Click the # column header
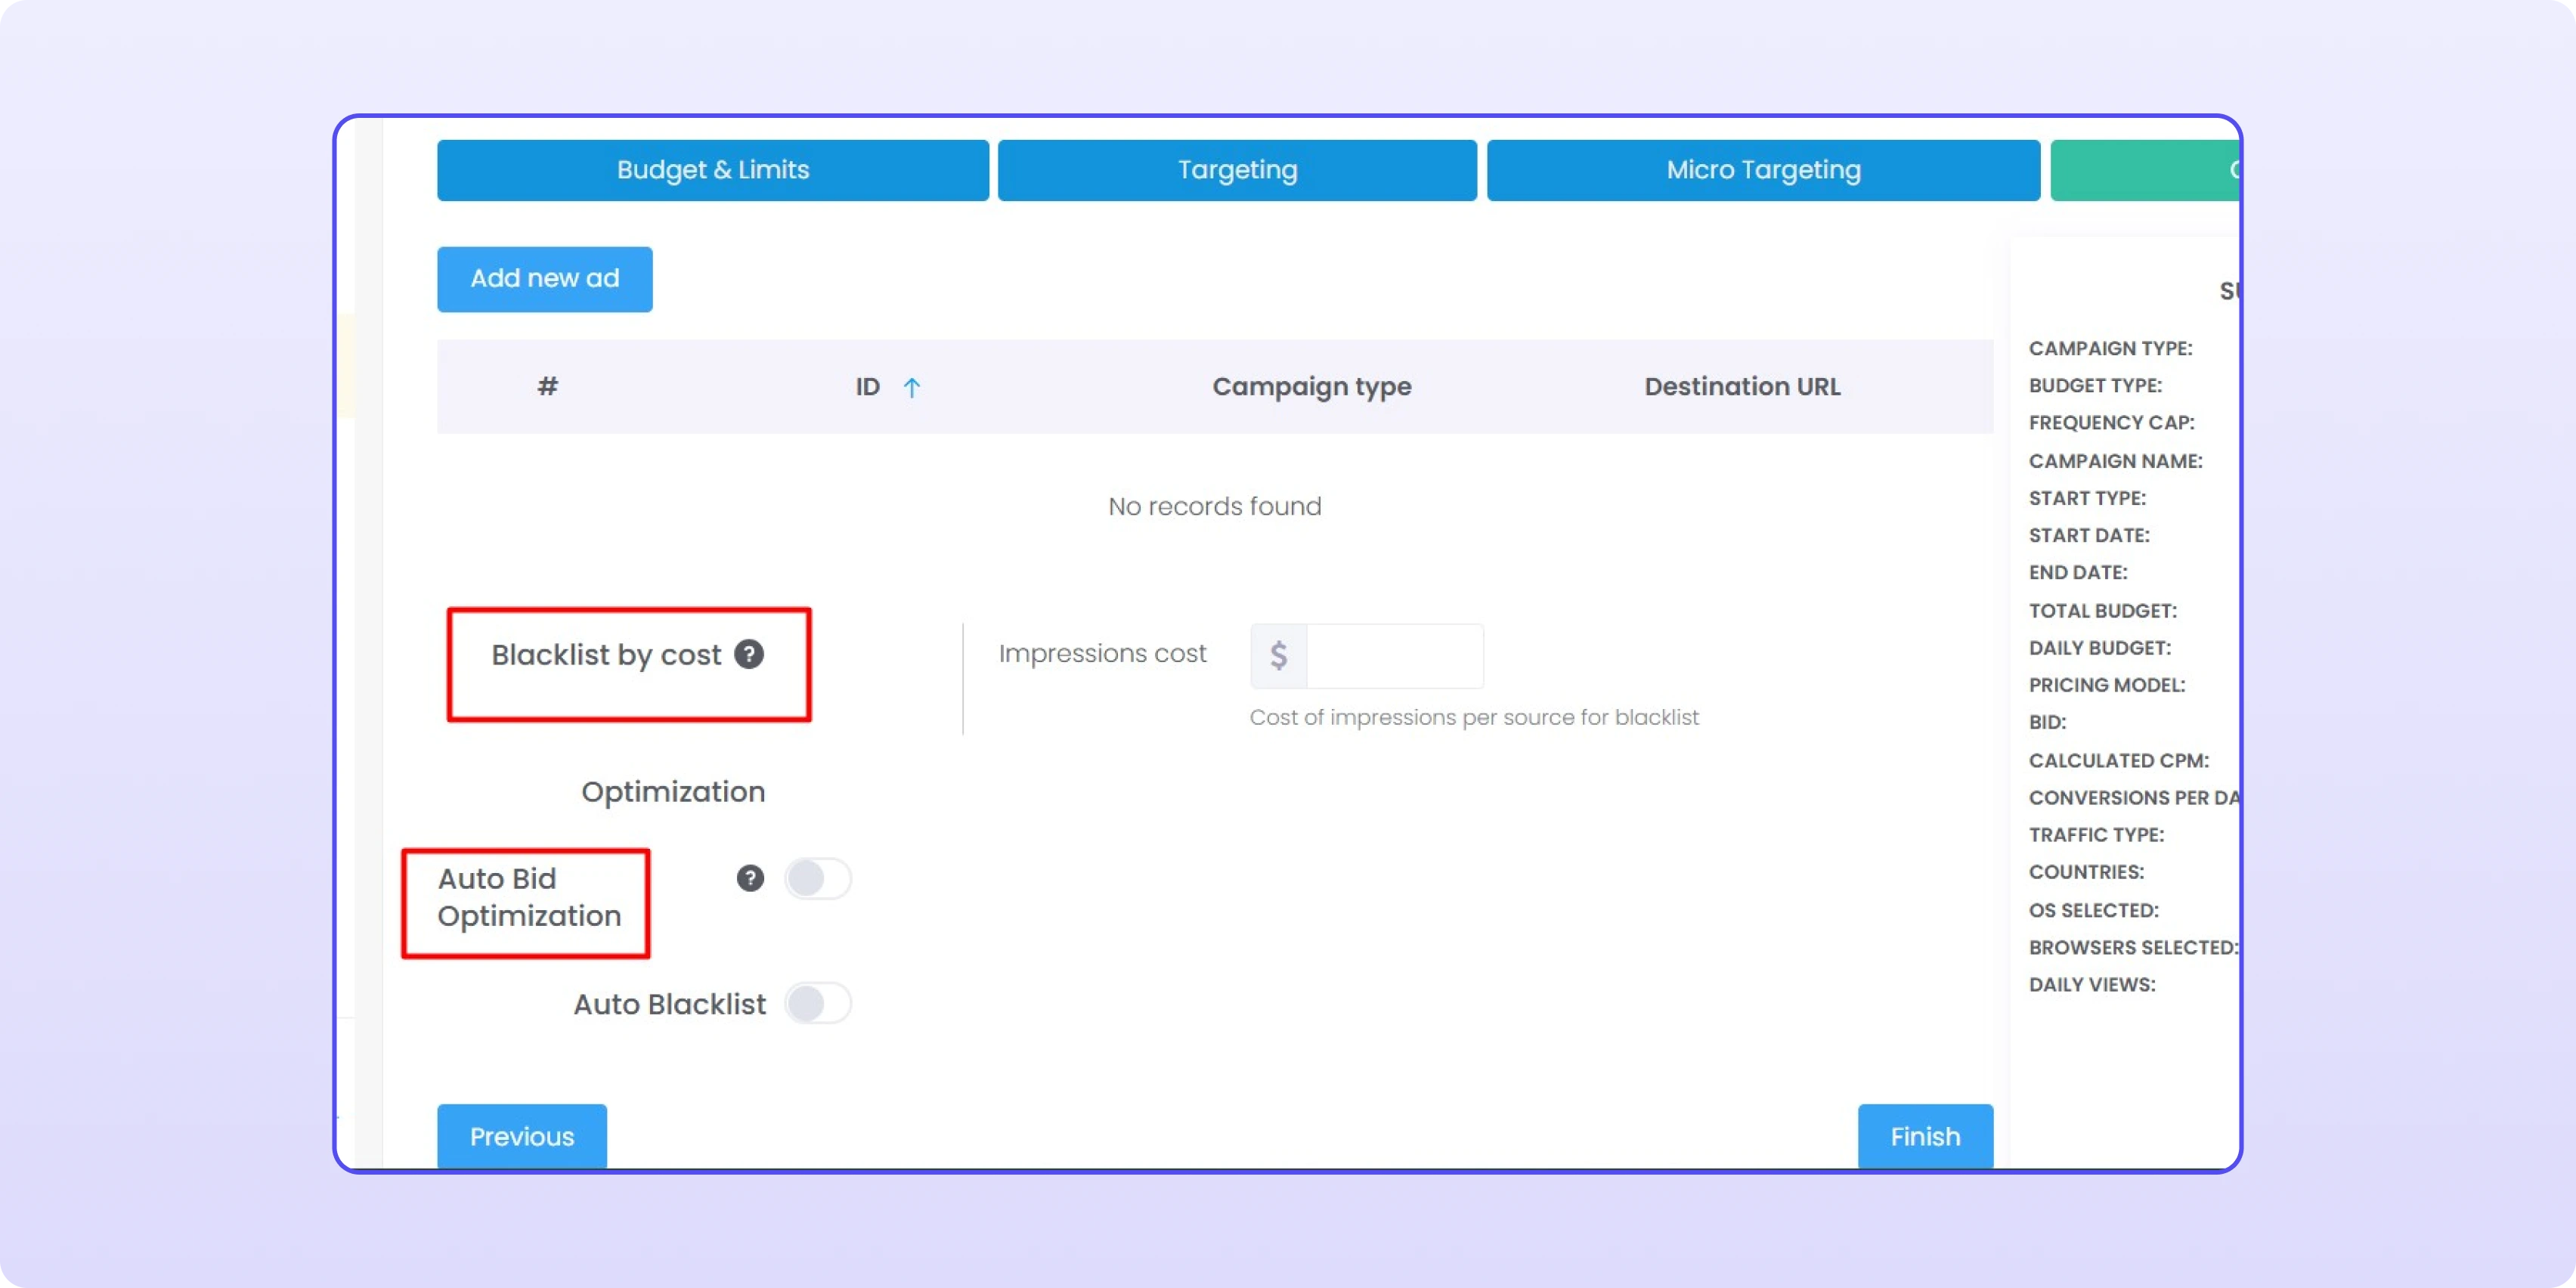The image size is (2576, 1288). (547, 387)
